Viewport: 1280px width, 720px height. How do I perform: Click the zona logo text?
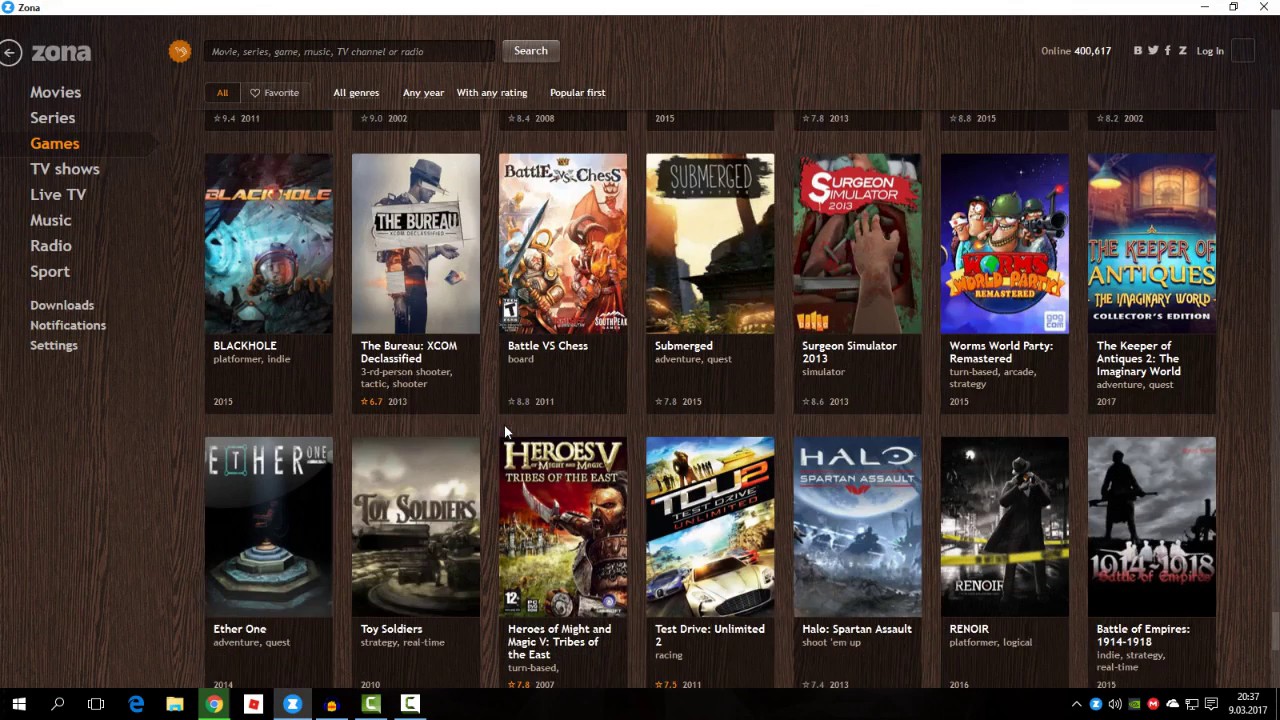(61, 52)
